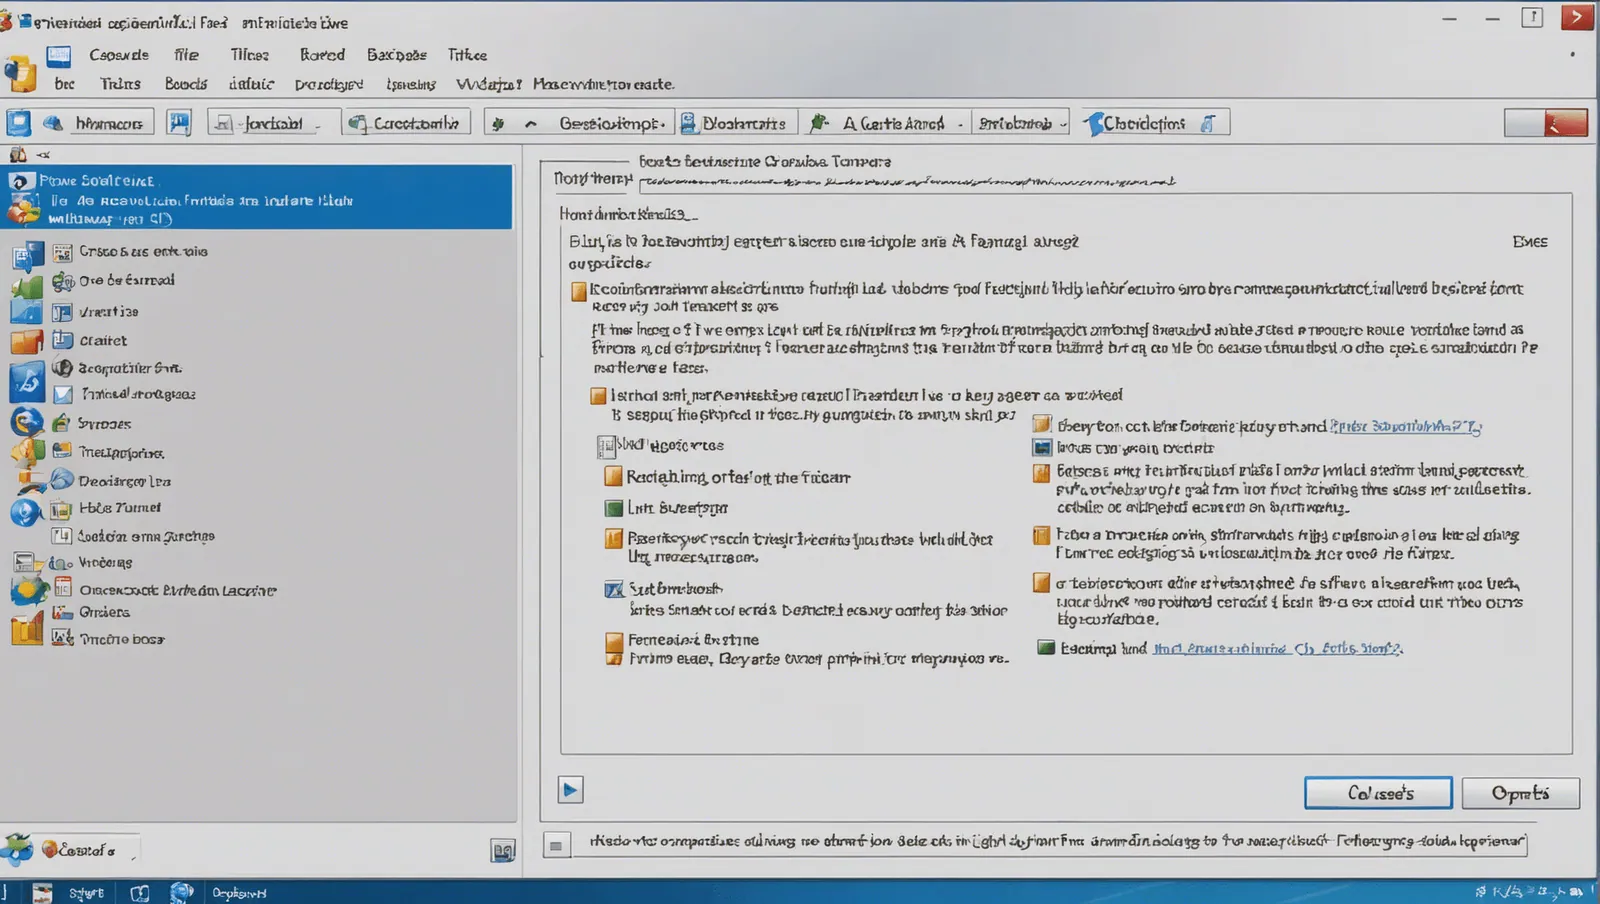This screenshot has width=1600, height=904.
Task: Toggle the orange box under the blue picture icon
Action: click(1041, 472)
